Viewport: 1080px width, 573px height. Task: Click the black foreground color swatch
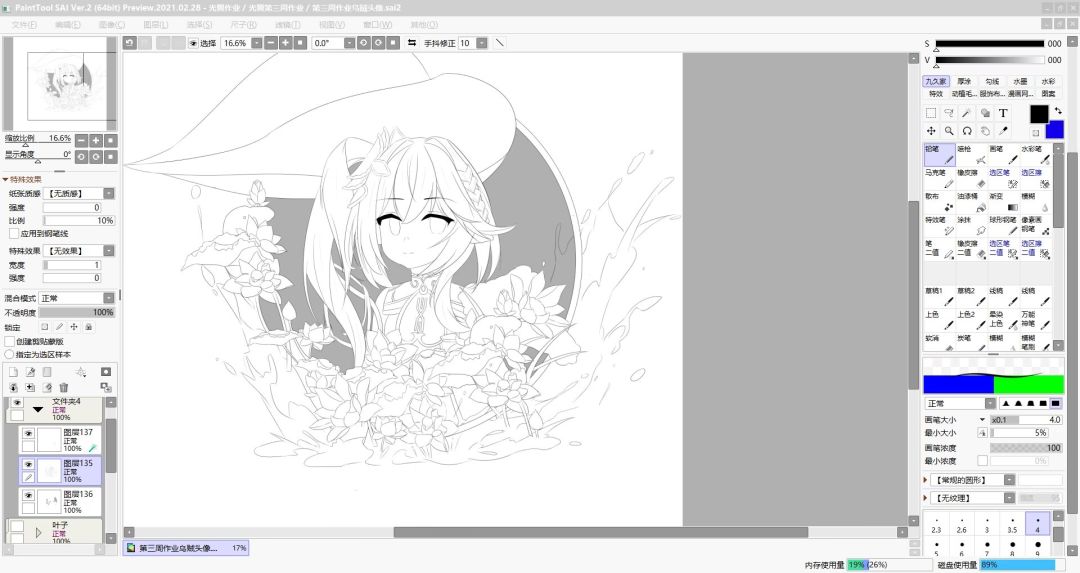point(1039,114)
